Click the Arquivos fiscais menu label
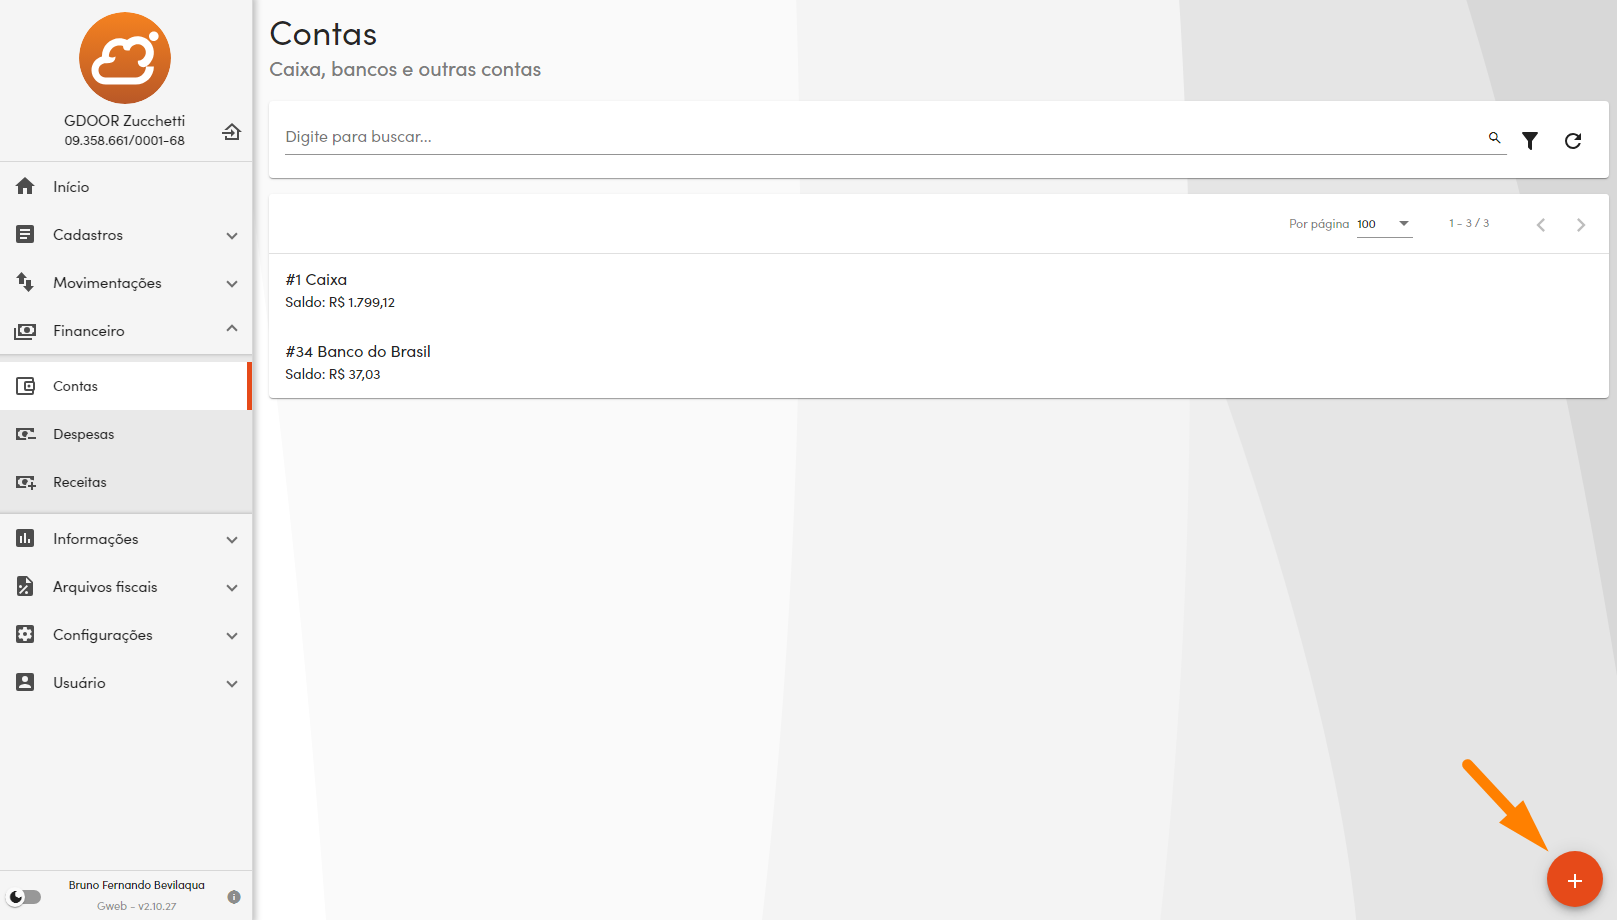Image resolution: width=1617 pixels, height=920 pixels. click(x=105, y=587)
